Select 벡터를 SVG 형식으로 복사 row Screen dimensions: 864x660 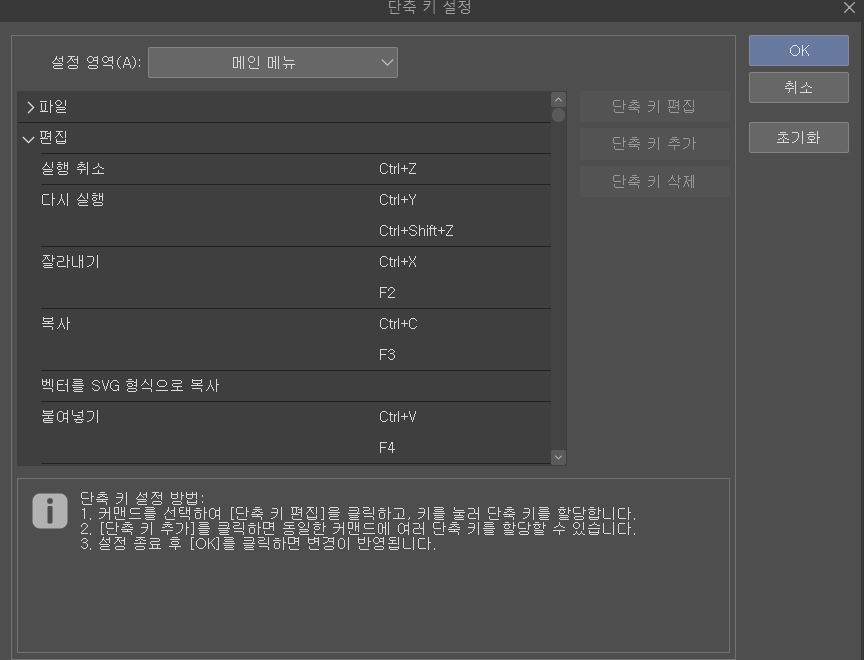pos(295,386)
